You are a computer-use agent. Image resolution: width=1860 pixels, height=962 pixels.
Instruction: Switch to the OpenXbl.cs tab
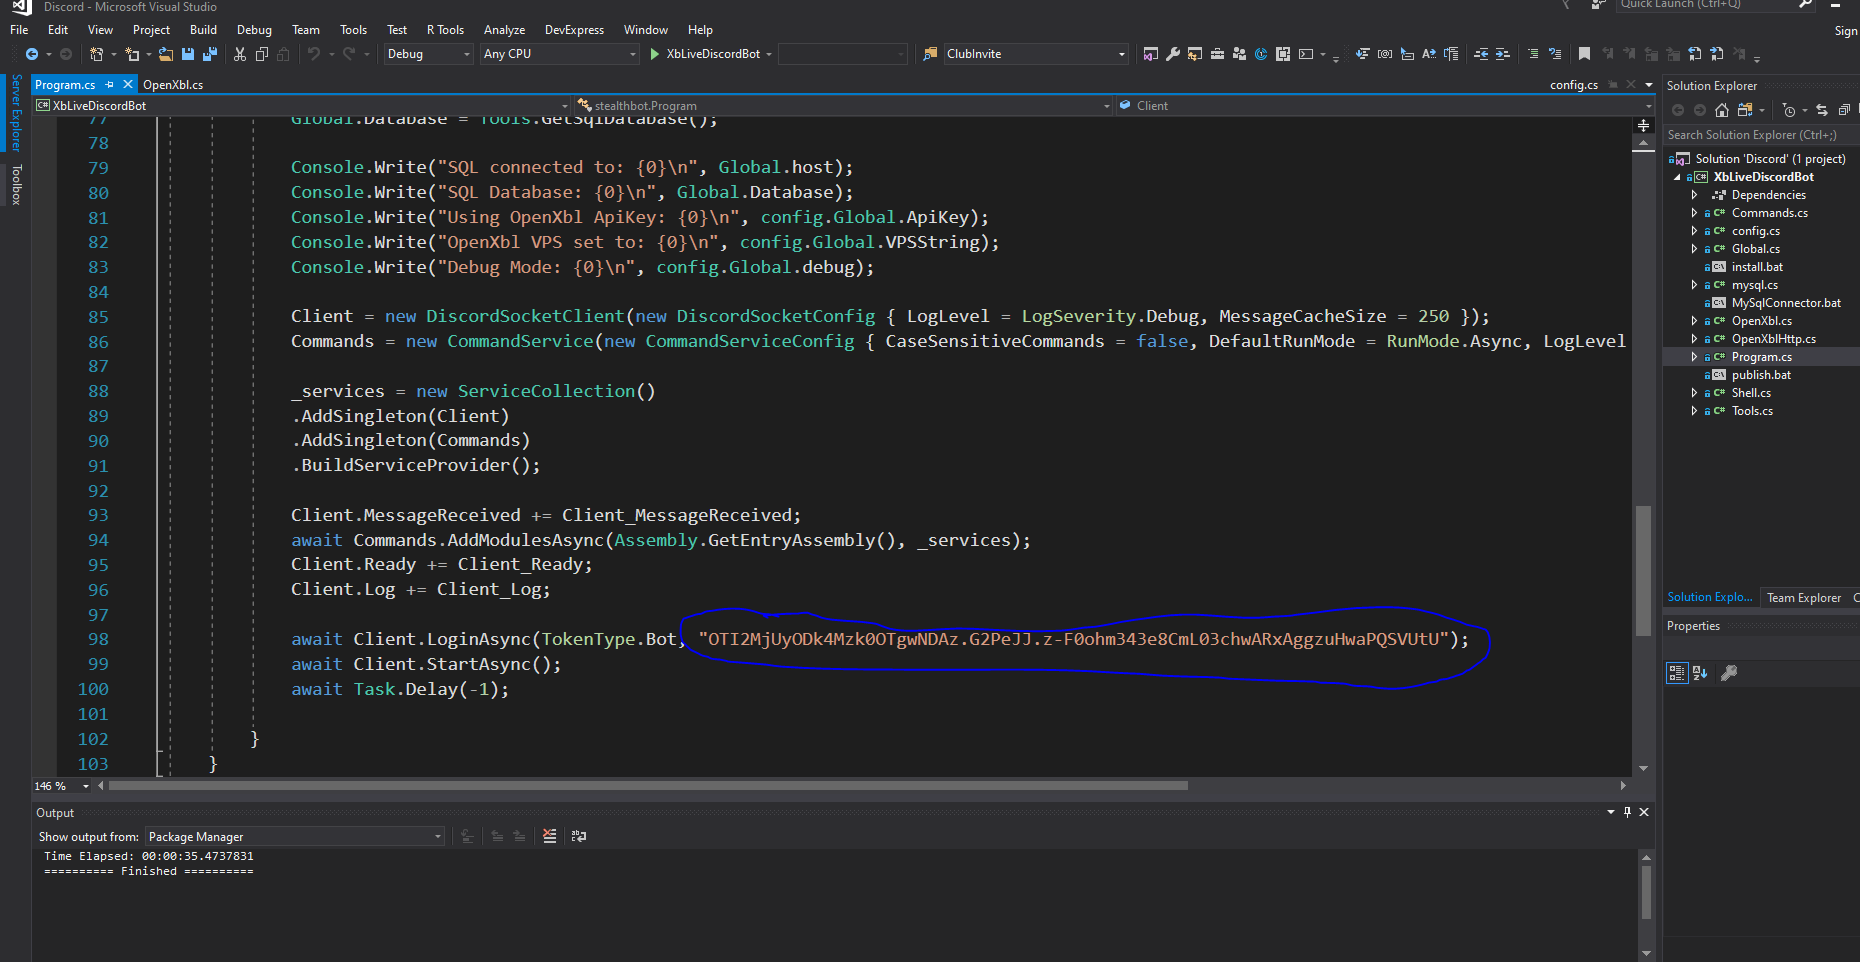click(x=173, y=85)
